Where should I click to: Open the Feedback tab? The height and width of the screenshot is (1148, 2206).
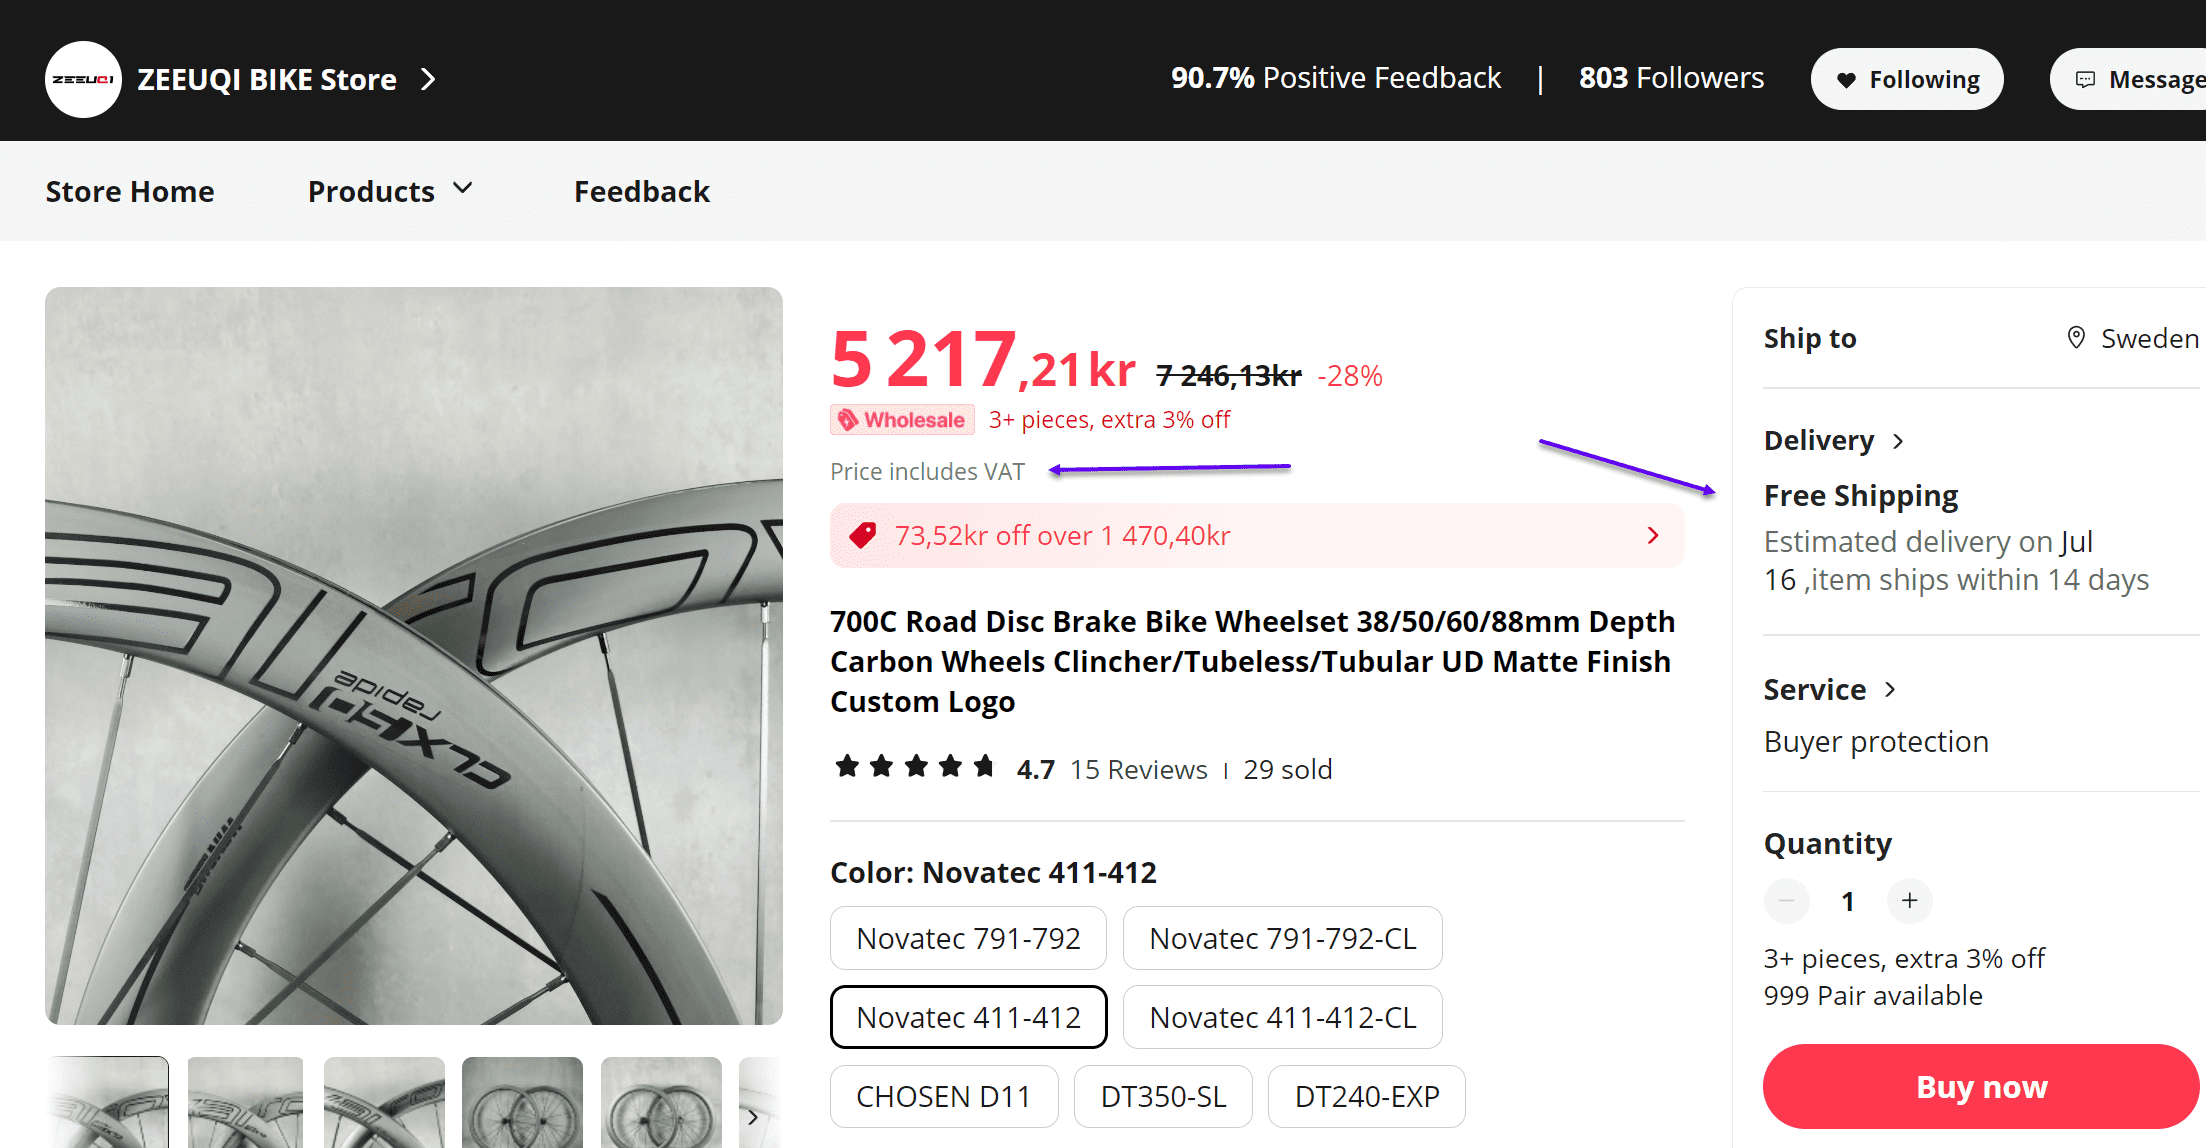click(x=642, y=191)
